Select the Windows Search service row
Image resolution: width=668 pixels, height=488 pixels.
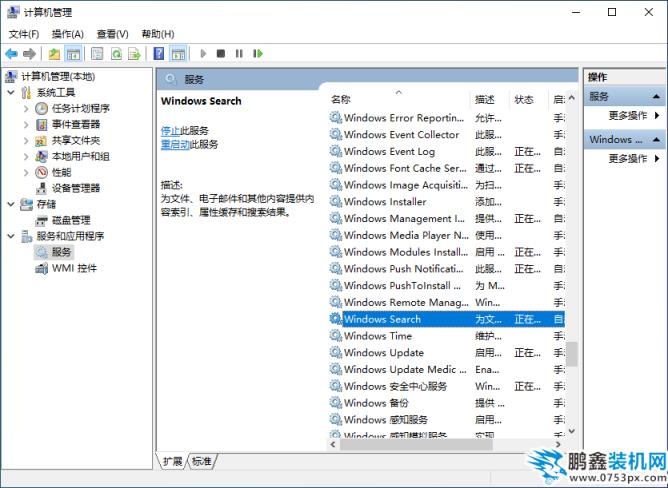pos(447,319)
